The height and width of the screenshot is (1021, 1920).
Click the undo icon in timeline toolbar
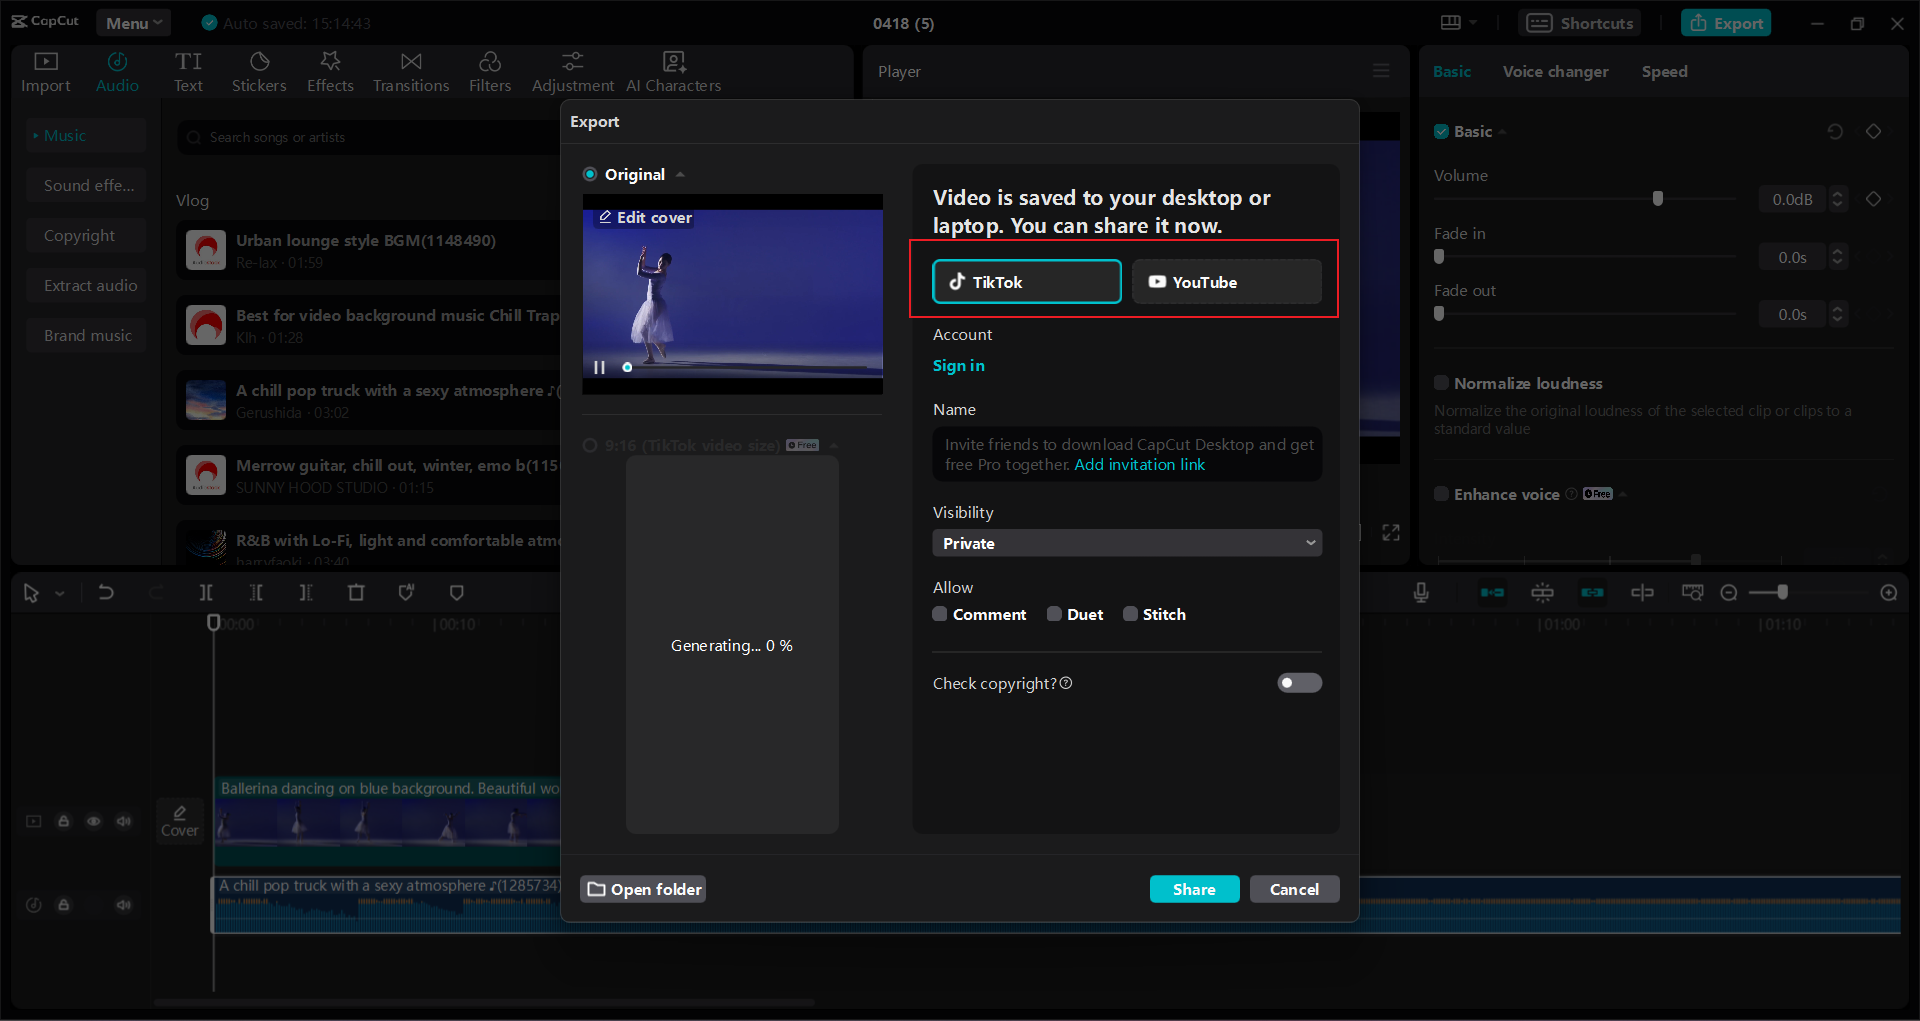click(x=106, y=593)
